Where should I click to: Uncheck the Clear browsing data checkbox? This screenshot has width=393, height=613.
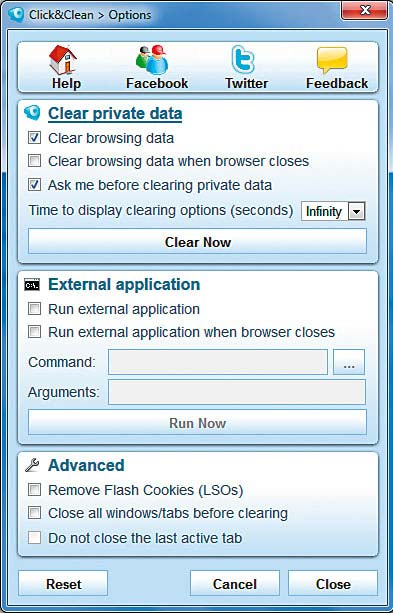coord(34,138)
